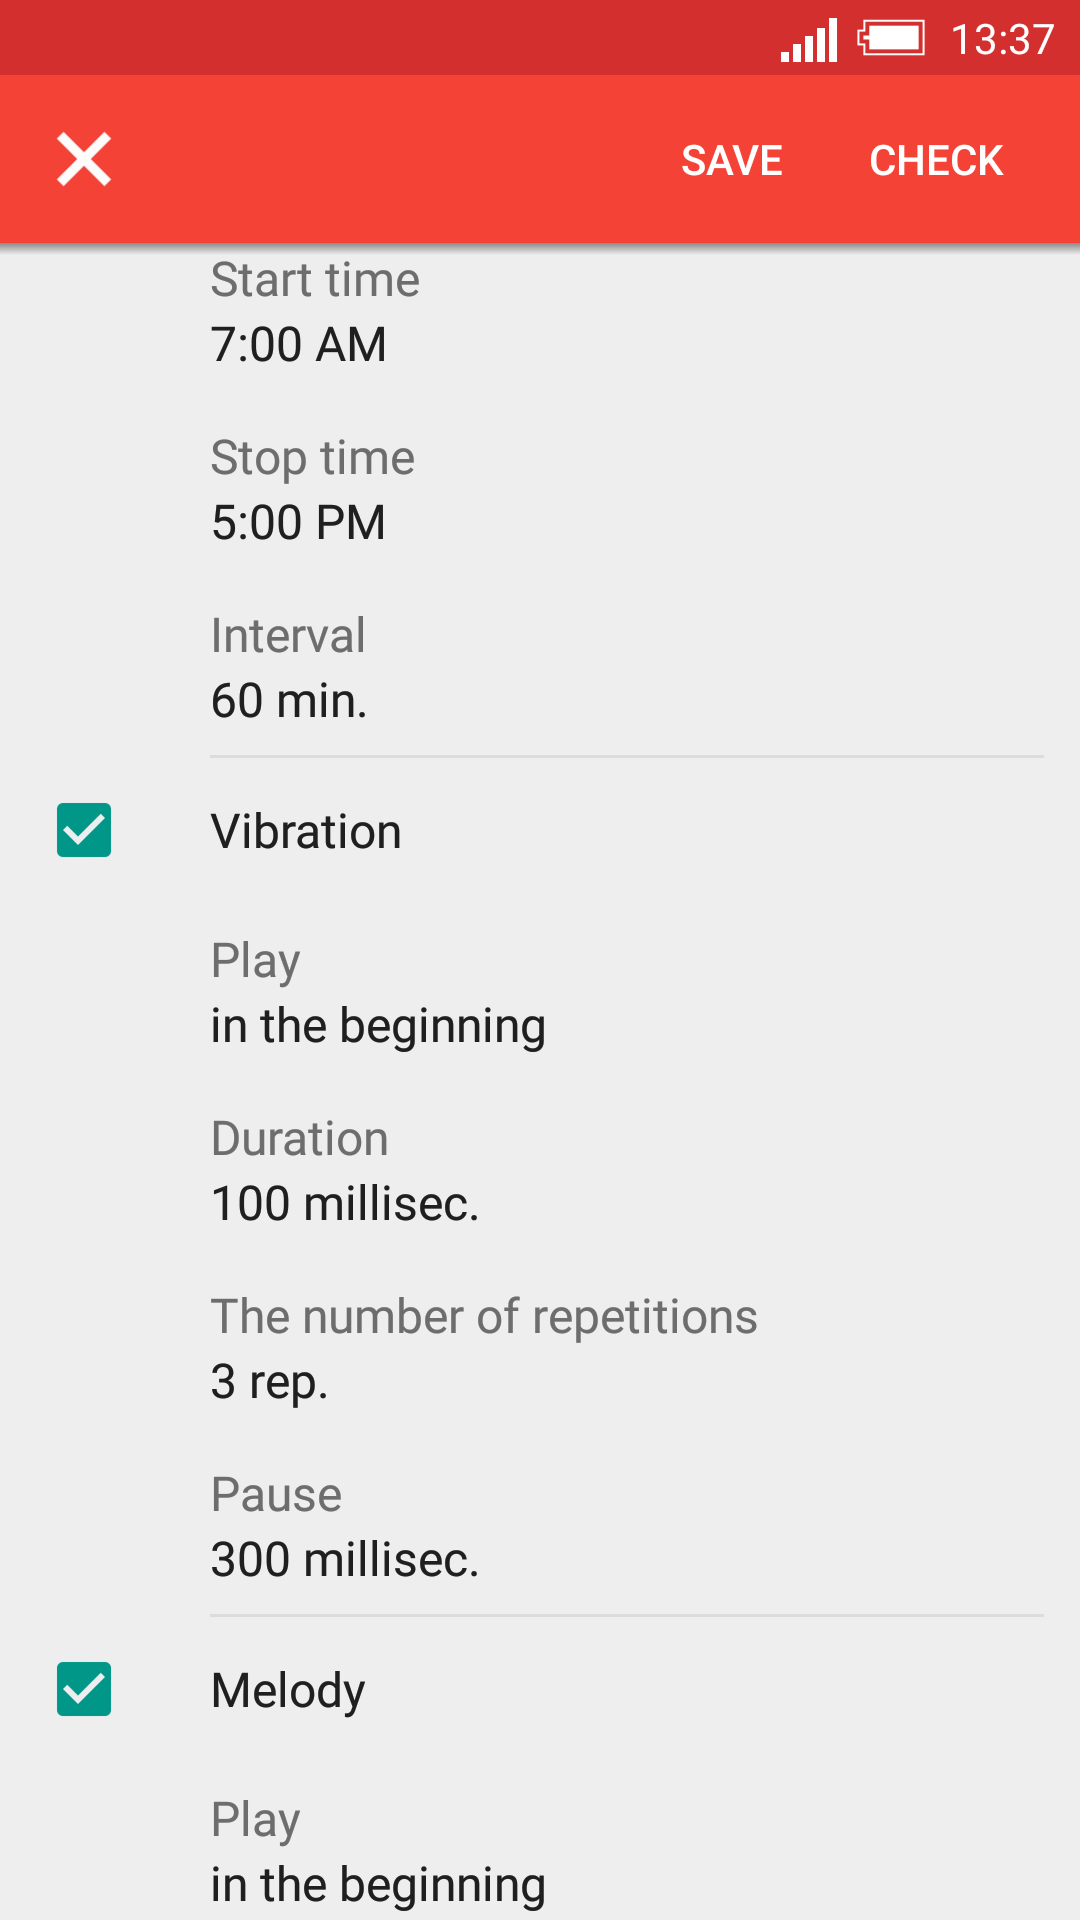Screen dimensions: 1080x1920
Task: Tap the Melody label
Action: 288,1691
